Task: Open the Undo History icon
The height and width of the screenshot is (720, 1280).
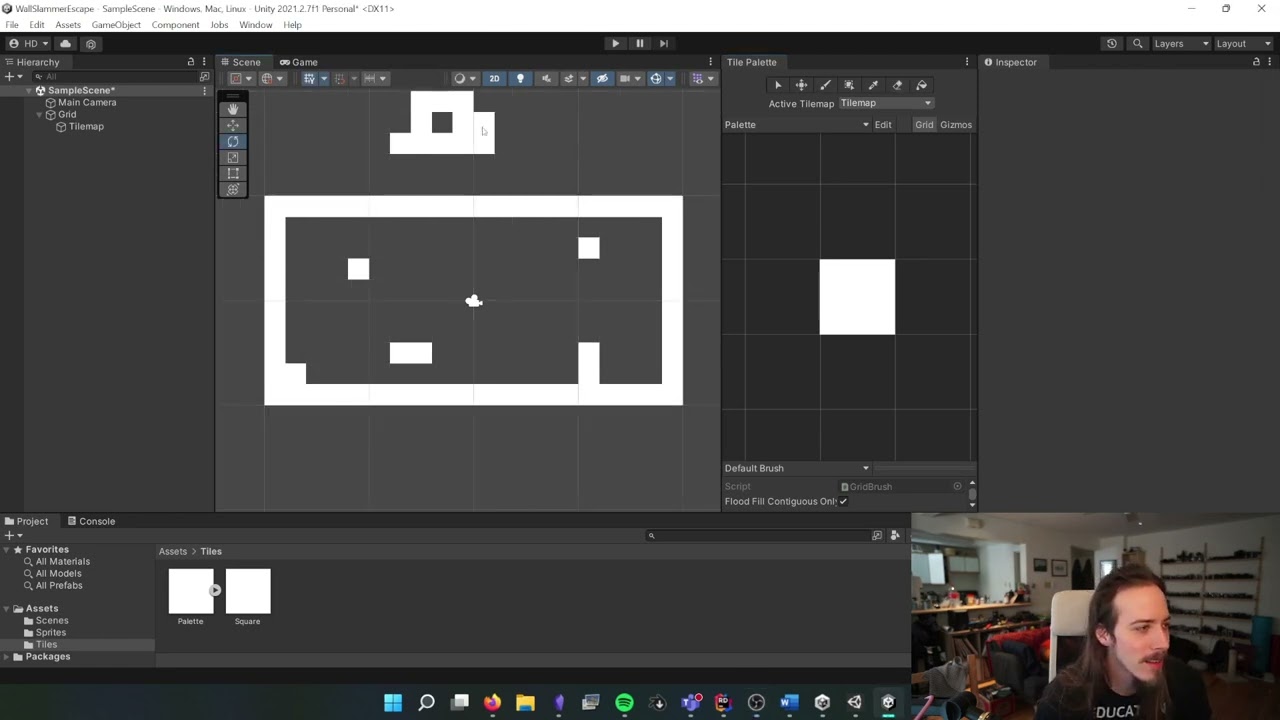Action: (x=1111, y=43)
